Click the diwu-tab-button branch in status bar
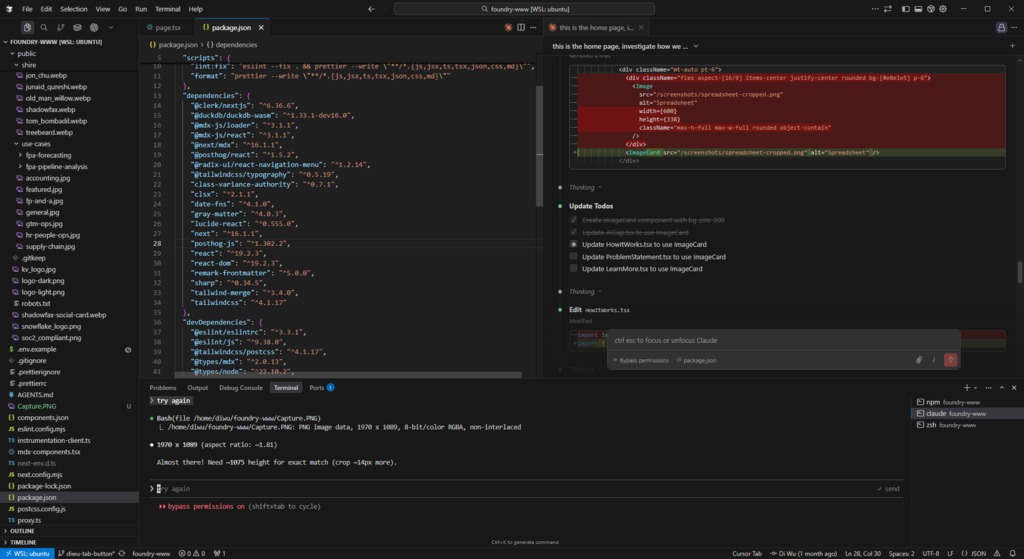The width and height of the screenshot is (1024, 559). (86, 554)
